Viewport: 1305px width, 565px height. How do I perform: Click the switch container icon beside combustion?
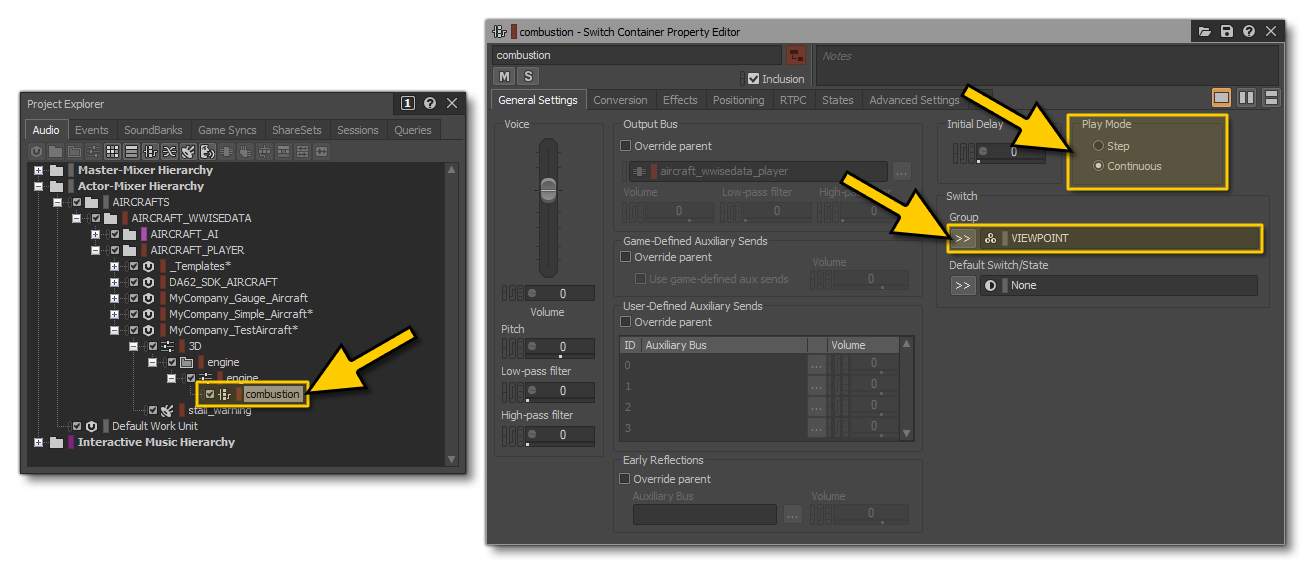[x=225, y=394]
